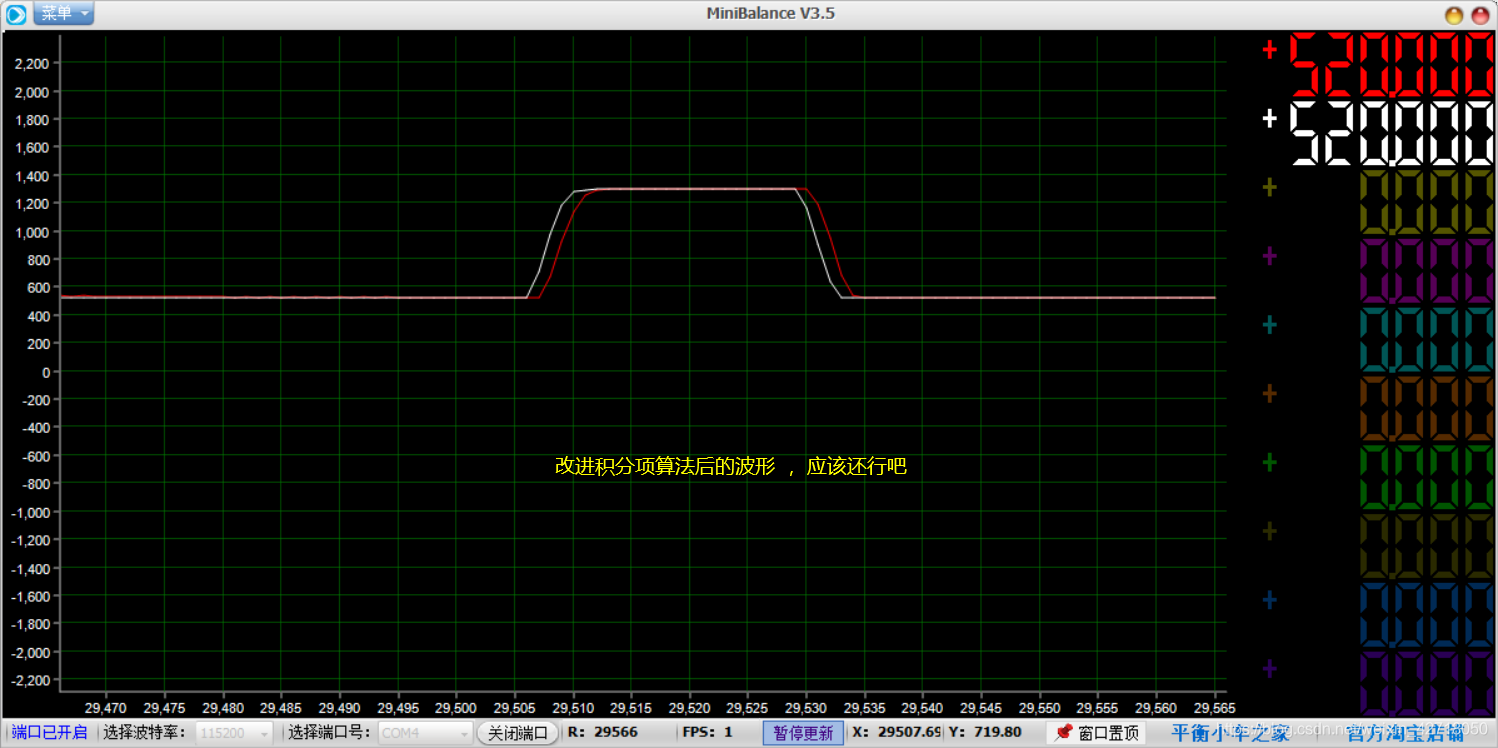
Task: Open the 选择端口号 COM4 dropdown
Action: [x=426, y=733]
